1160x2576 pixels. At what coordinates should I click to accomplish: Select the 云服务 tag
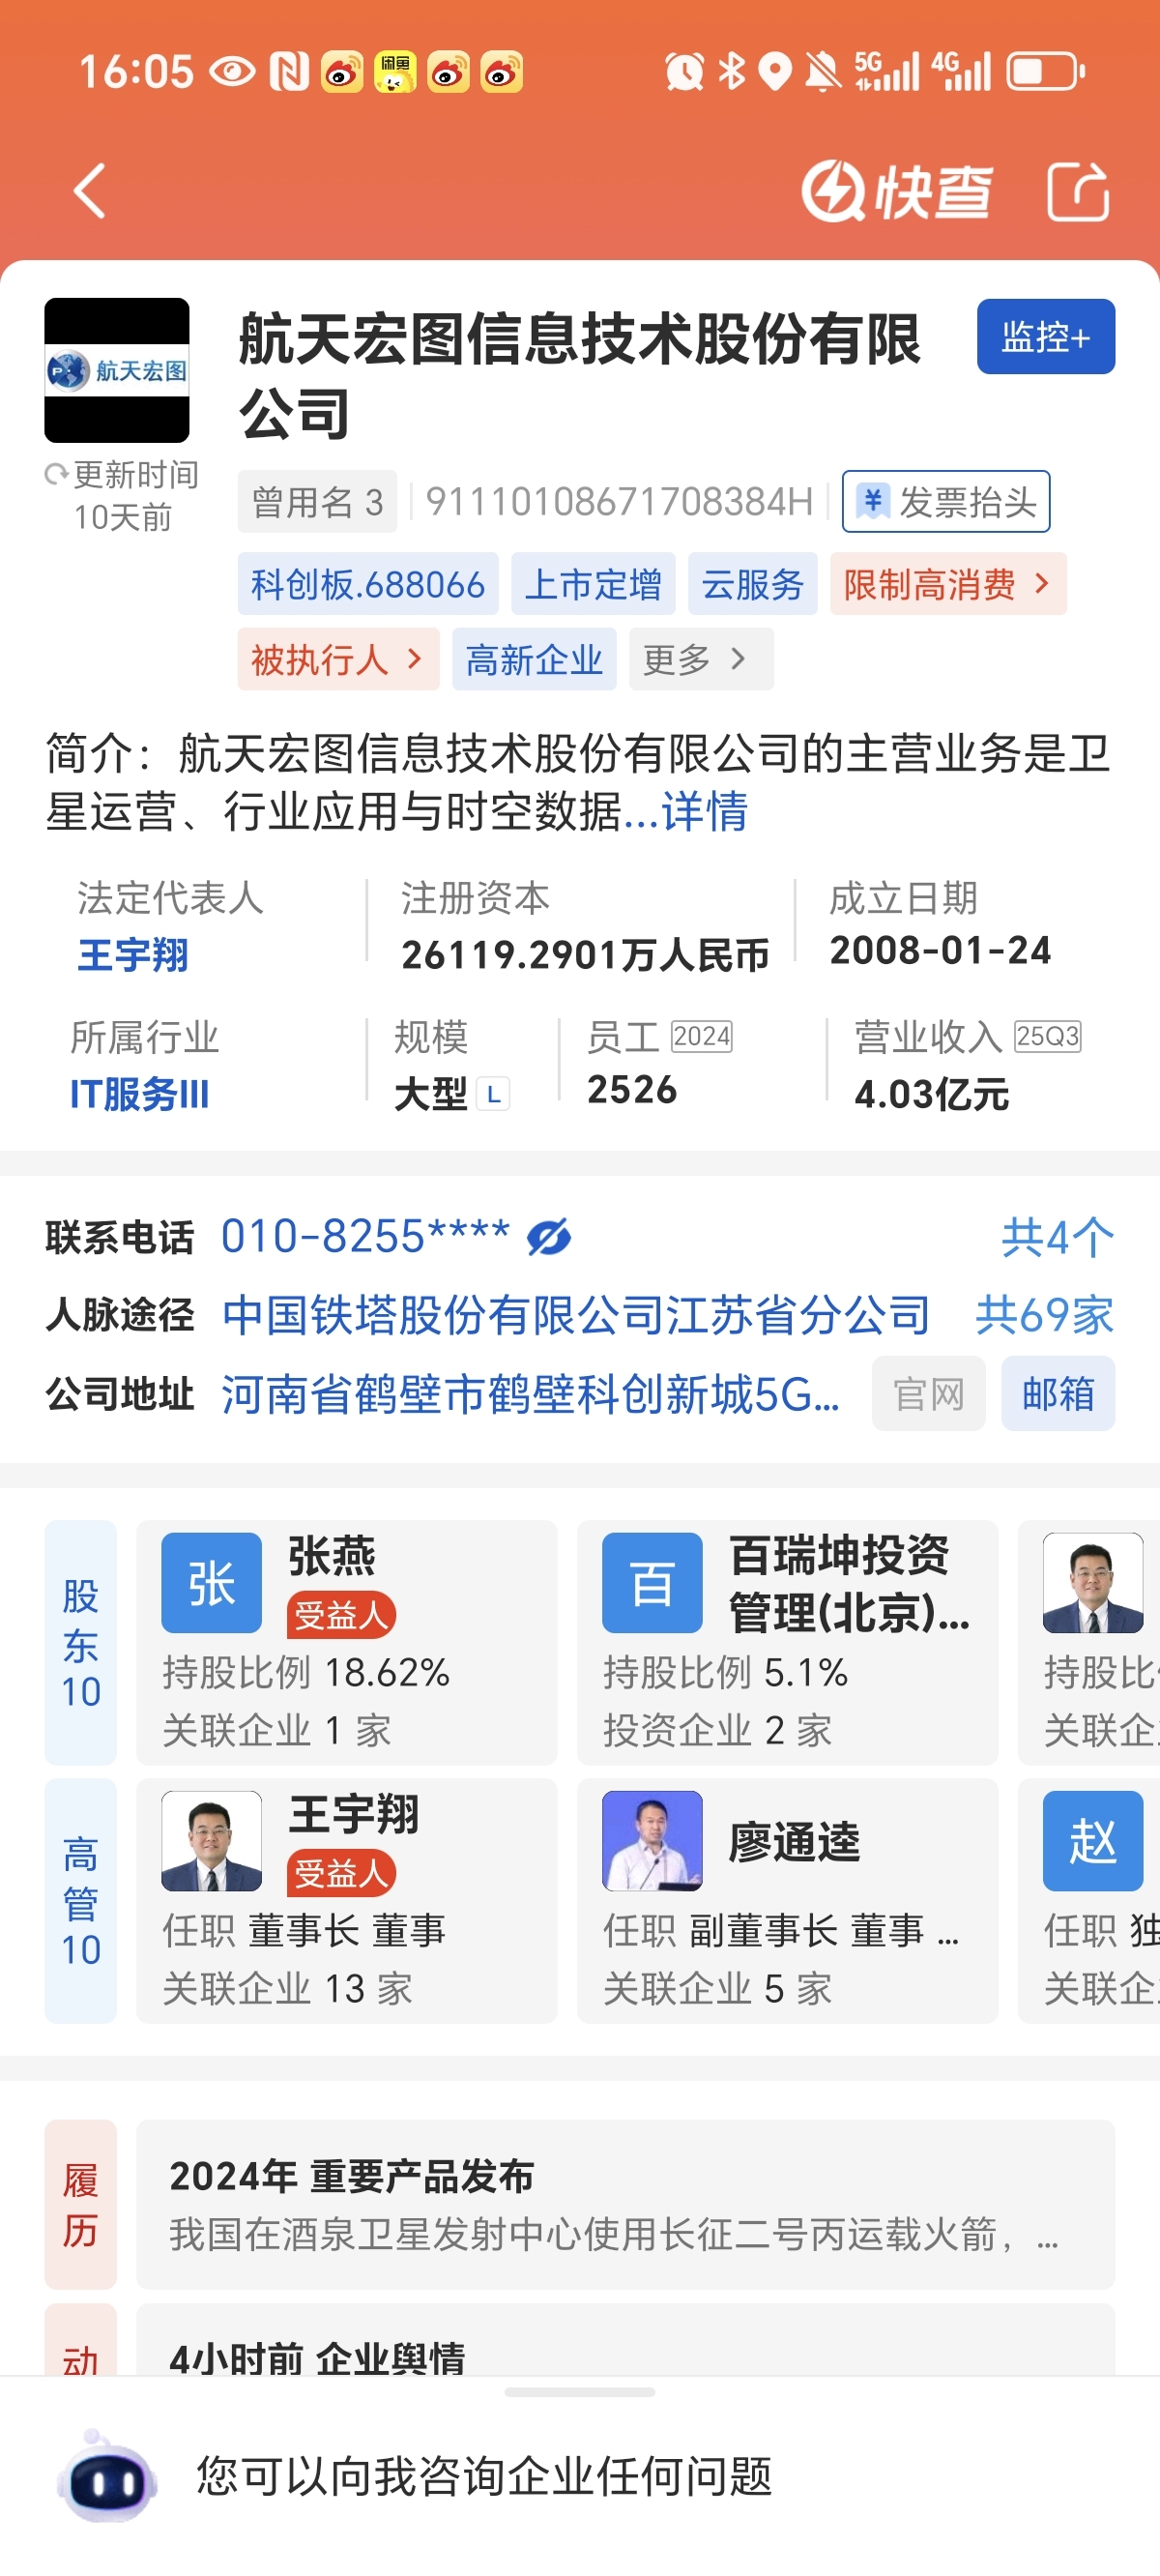[752, 583]
